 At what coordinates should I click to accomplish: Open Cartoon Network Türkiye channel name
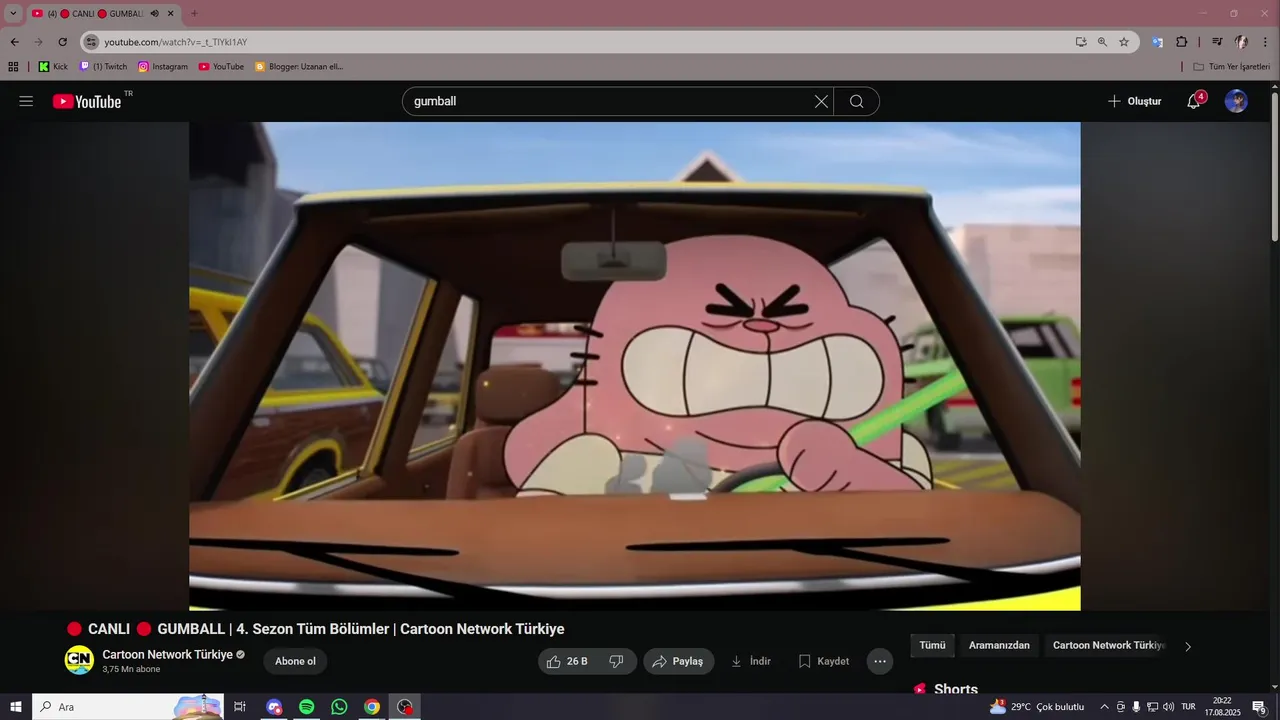[x=167, y=655]
